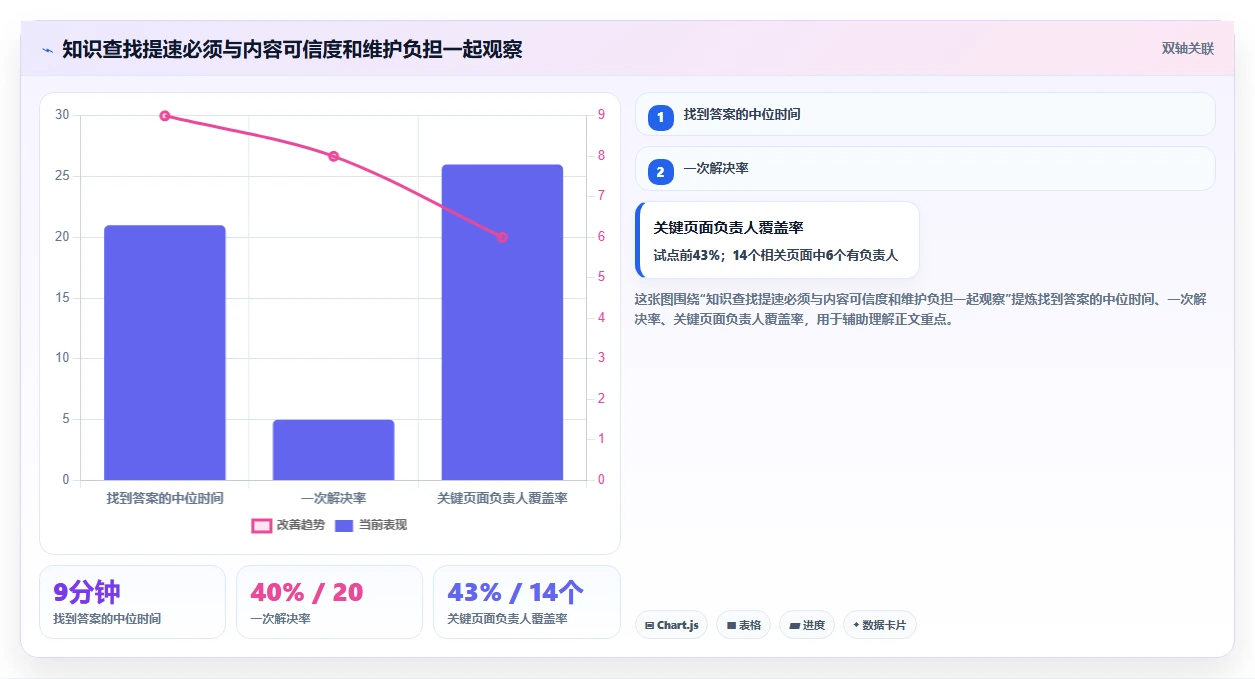Image resolution: width=1255 pixels, height=679 pixels.
Task: Click x-axis label 找到答案的中位时间
Action: 165,498
